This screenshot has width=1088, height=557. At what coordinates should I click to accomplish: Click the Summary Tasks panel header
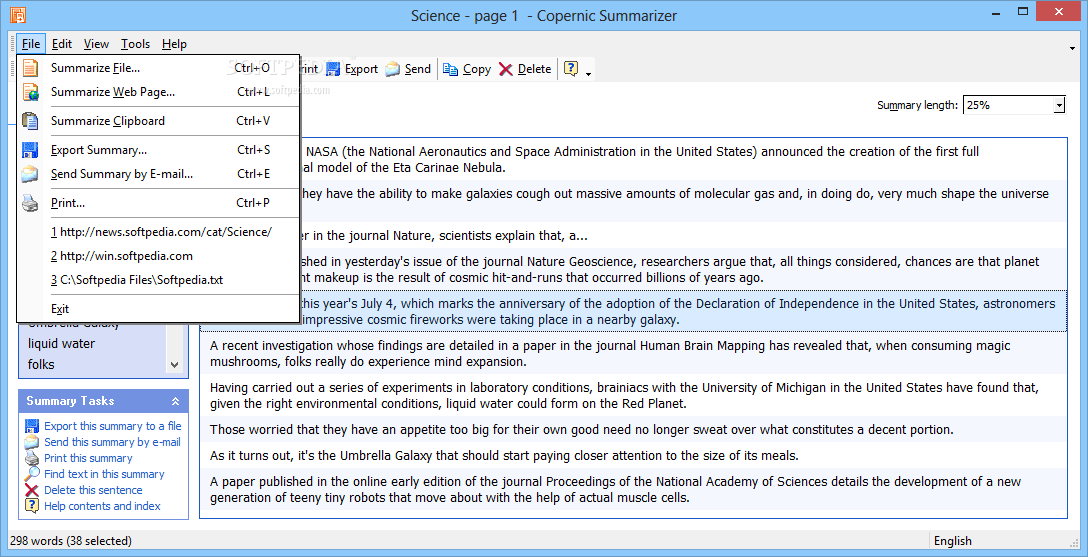103,401
